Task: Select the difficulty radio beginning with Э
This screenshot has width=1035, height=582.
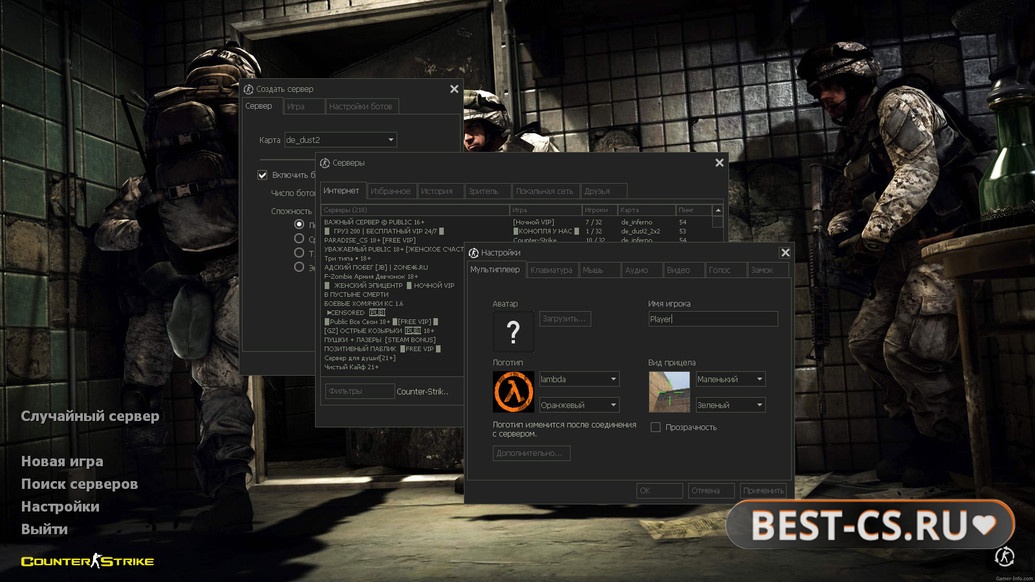Action: [299, 267]
